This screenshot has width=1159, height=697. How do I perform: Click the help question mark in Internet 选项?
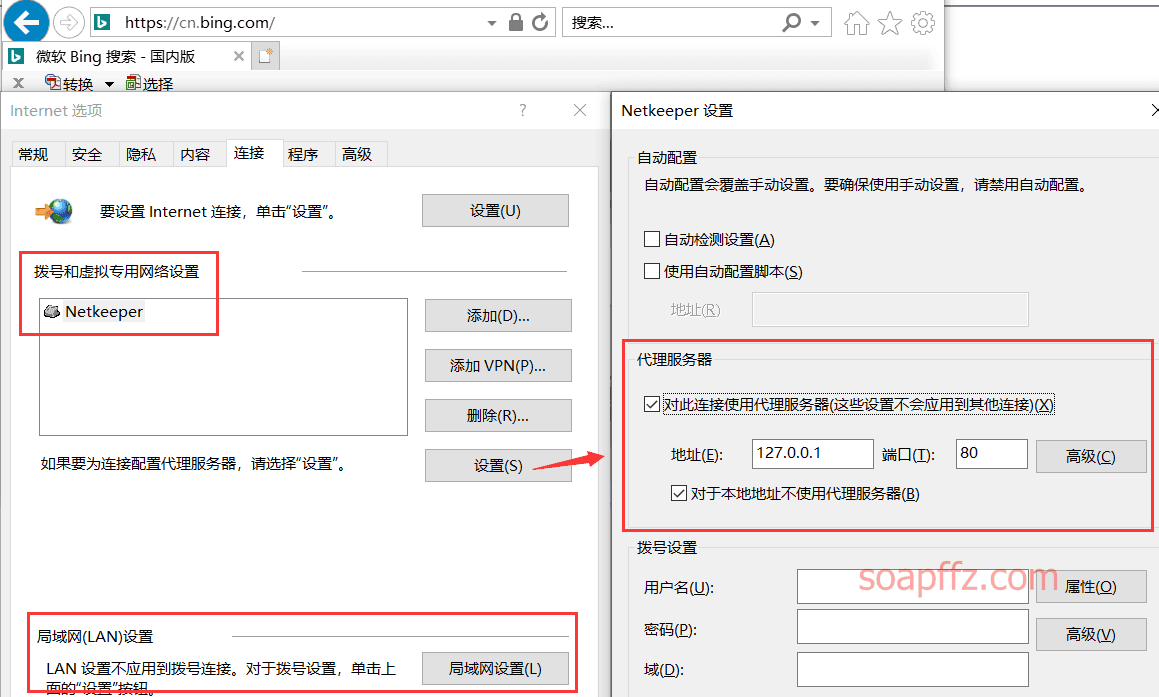coord(523,111)
